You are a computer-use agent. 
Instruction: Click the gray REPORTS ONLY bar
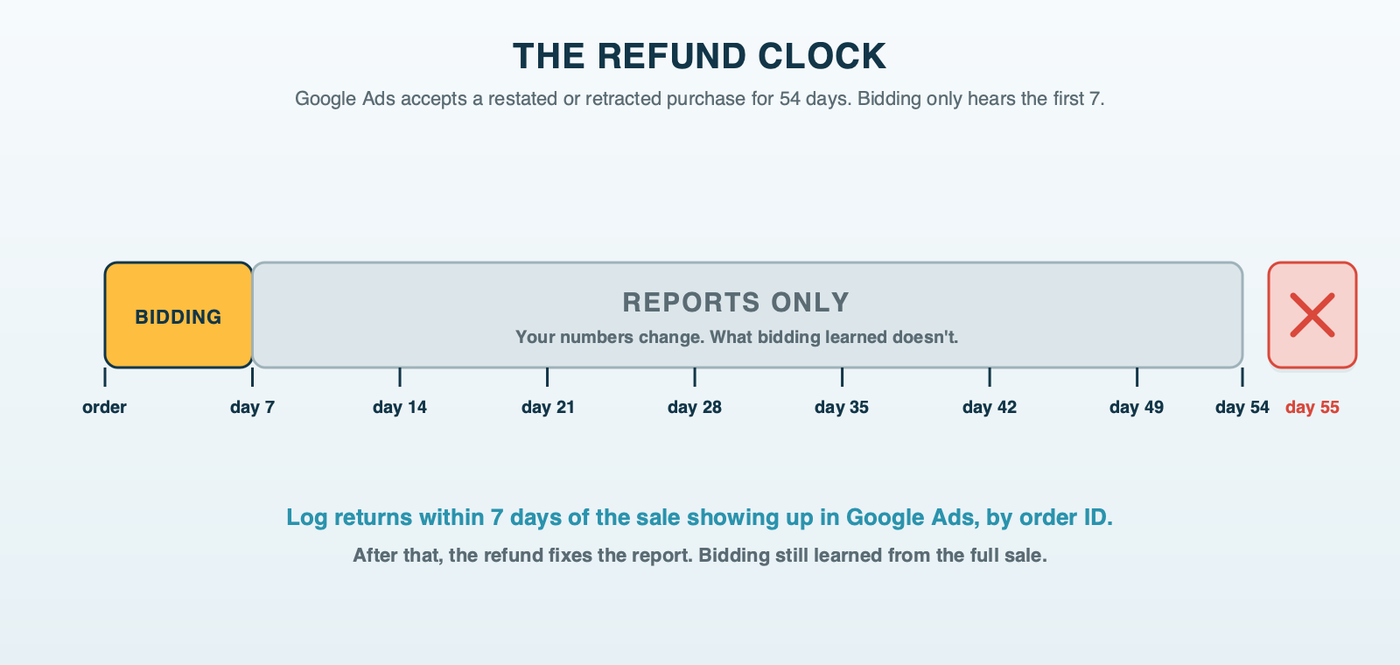click(x=747, y=315)
